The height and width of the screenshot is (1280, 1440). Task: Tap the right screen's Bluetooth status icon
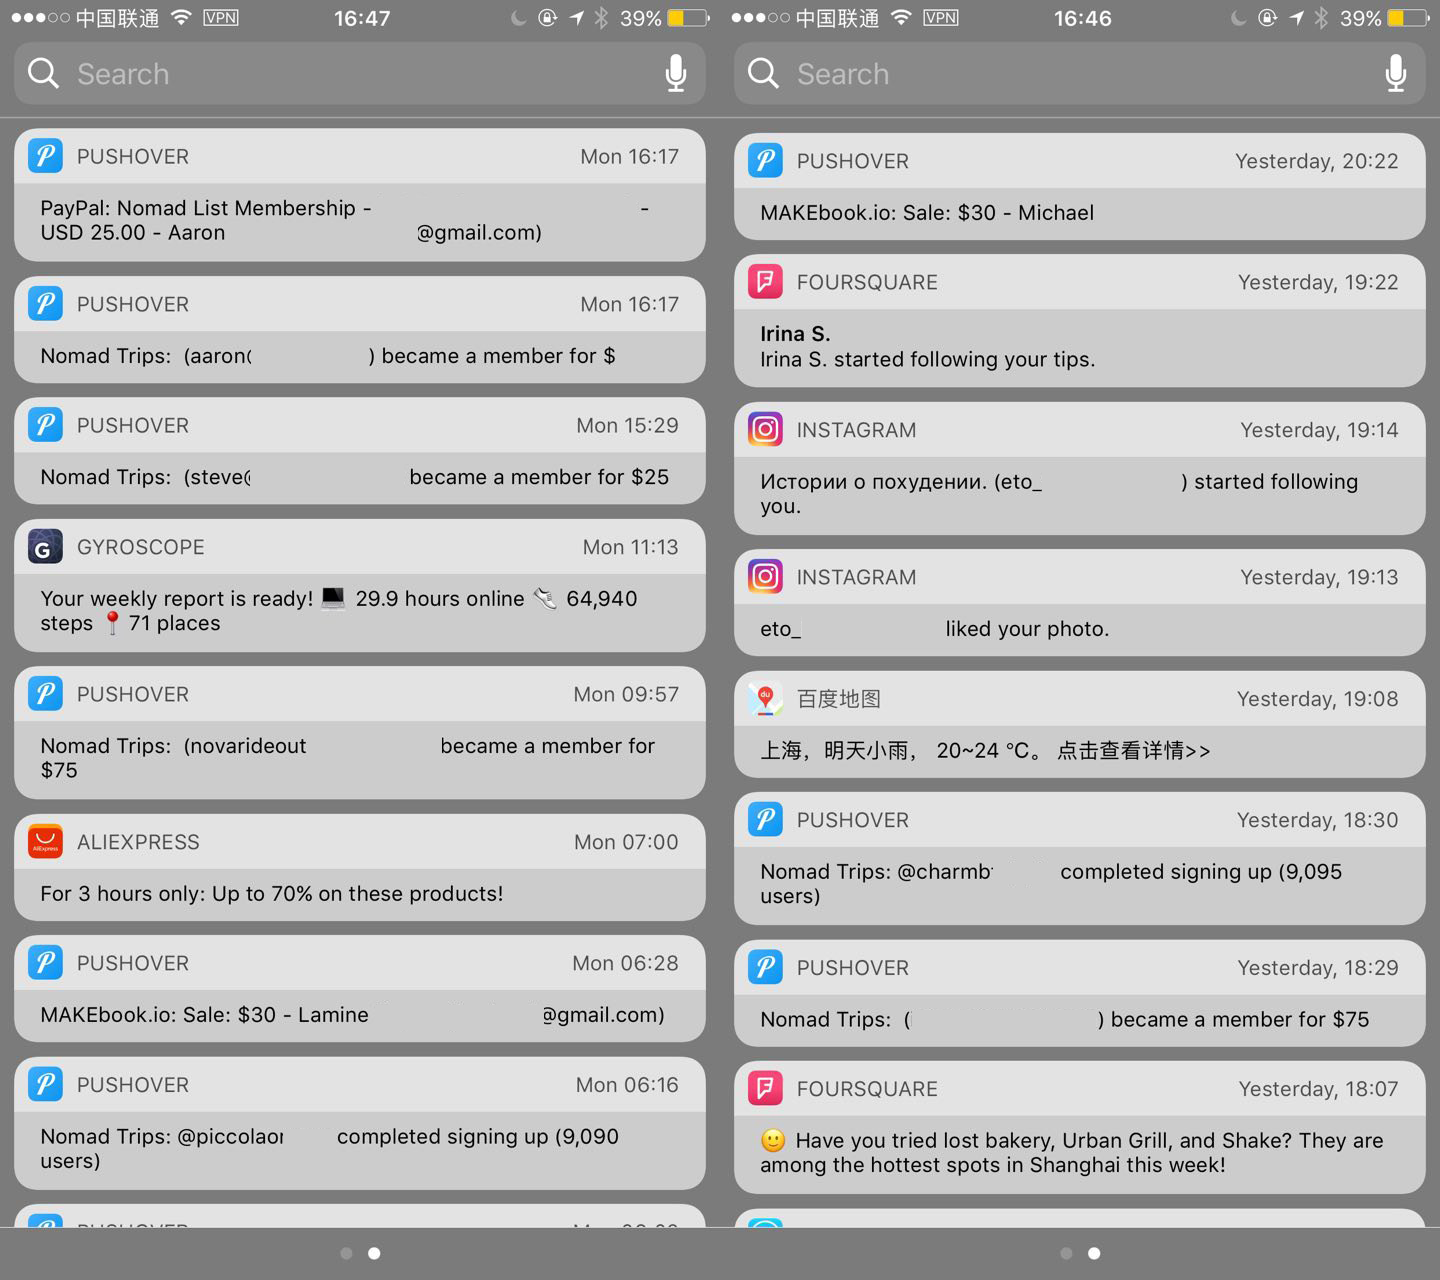1321,18
